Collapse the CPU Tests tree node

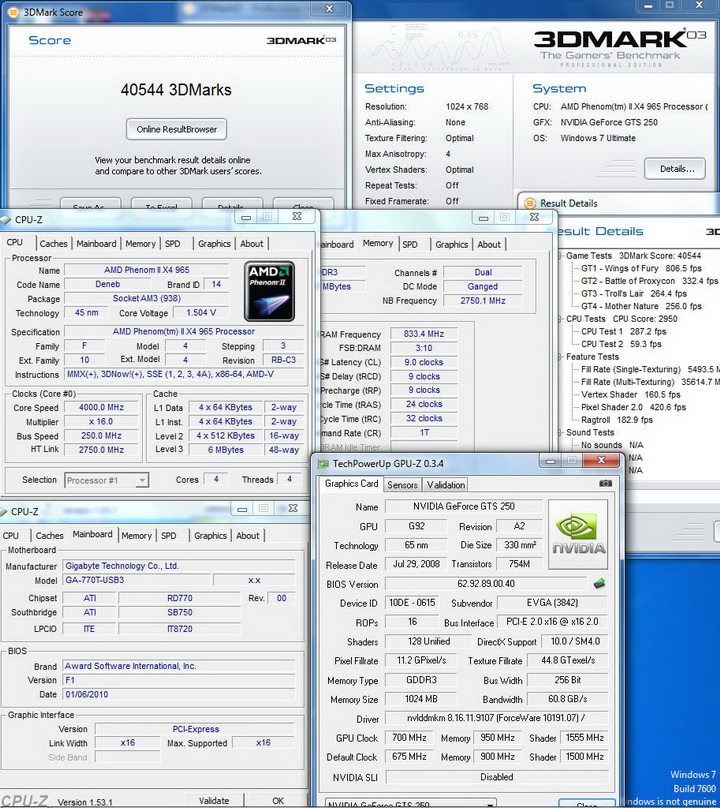pos(561,319)
